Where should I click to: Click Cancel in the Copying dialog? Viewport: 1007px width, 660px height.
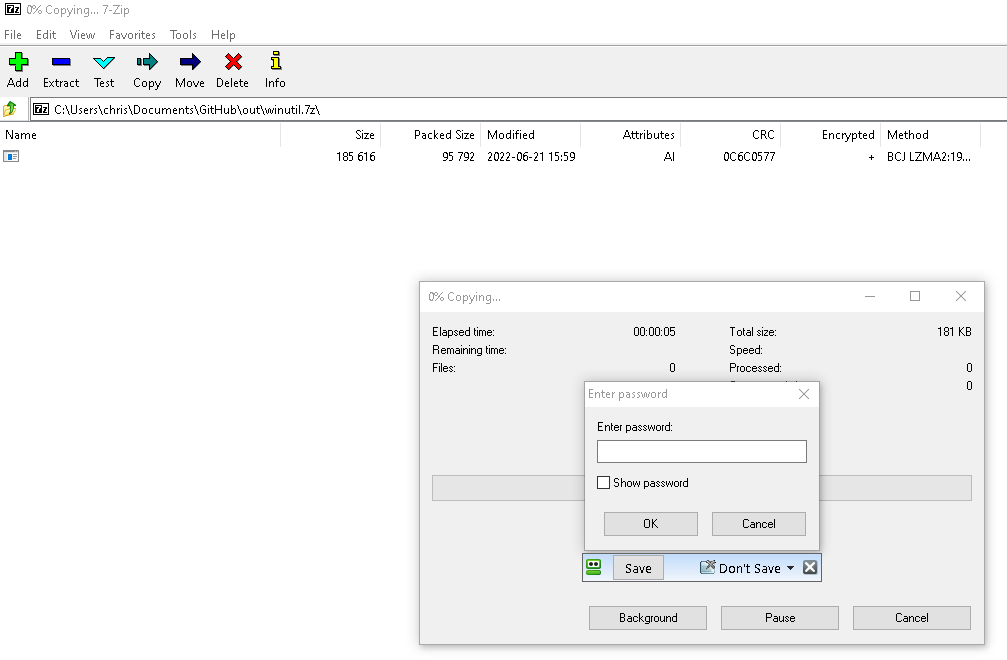coord(911,618)
